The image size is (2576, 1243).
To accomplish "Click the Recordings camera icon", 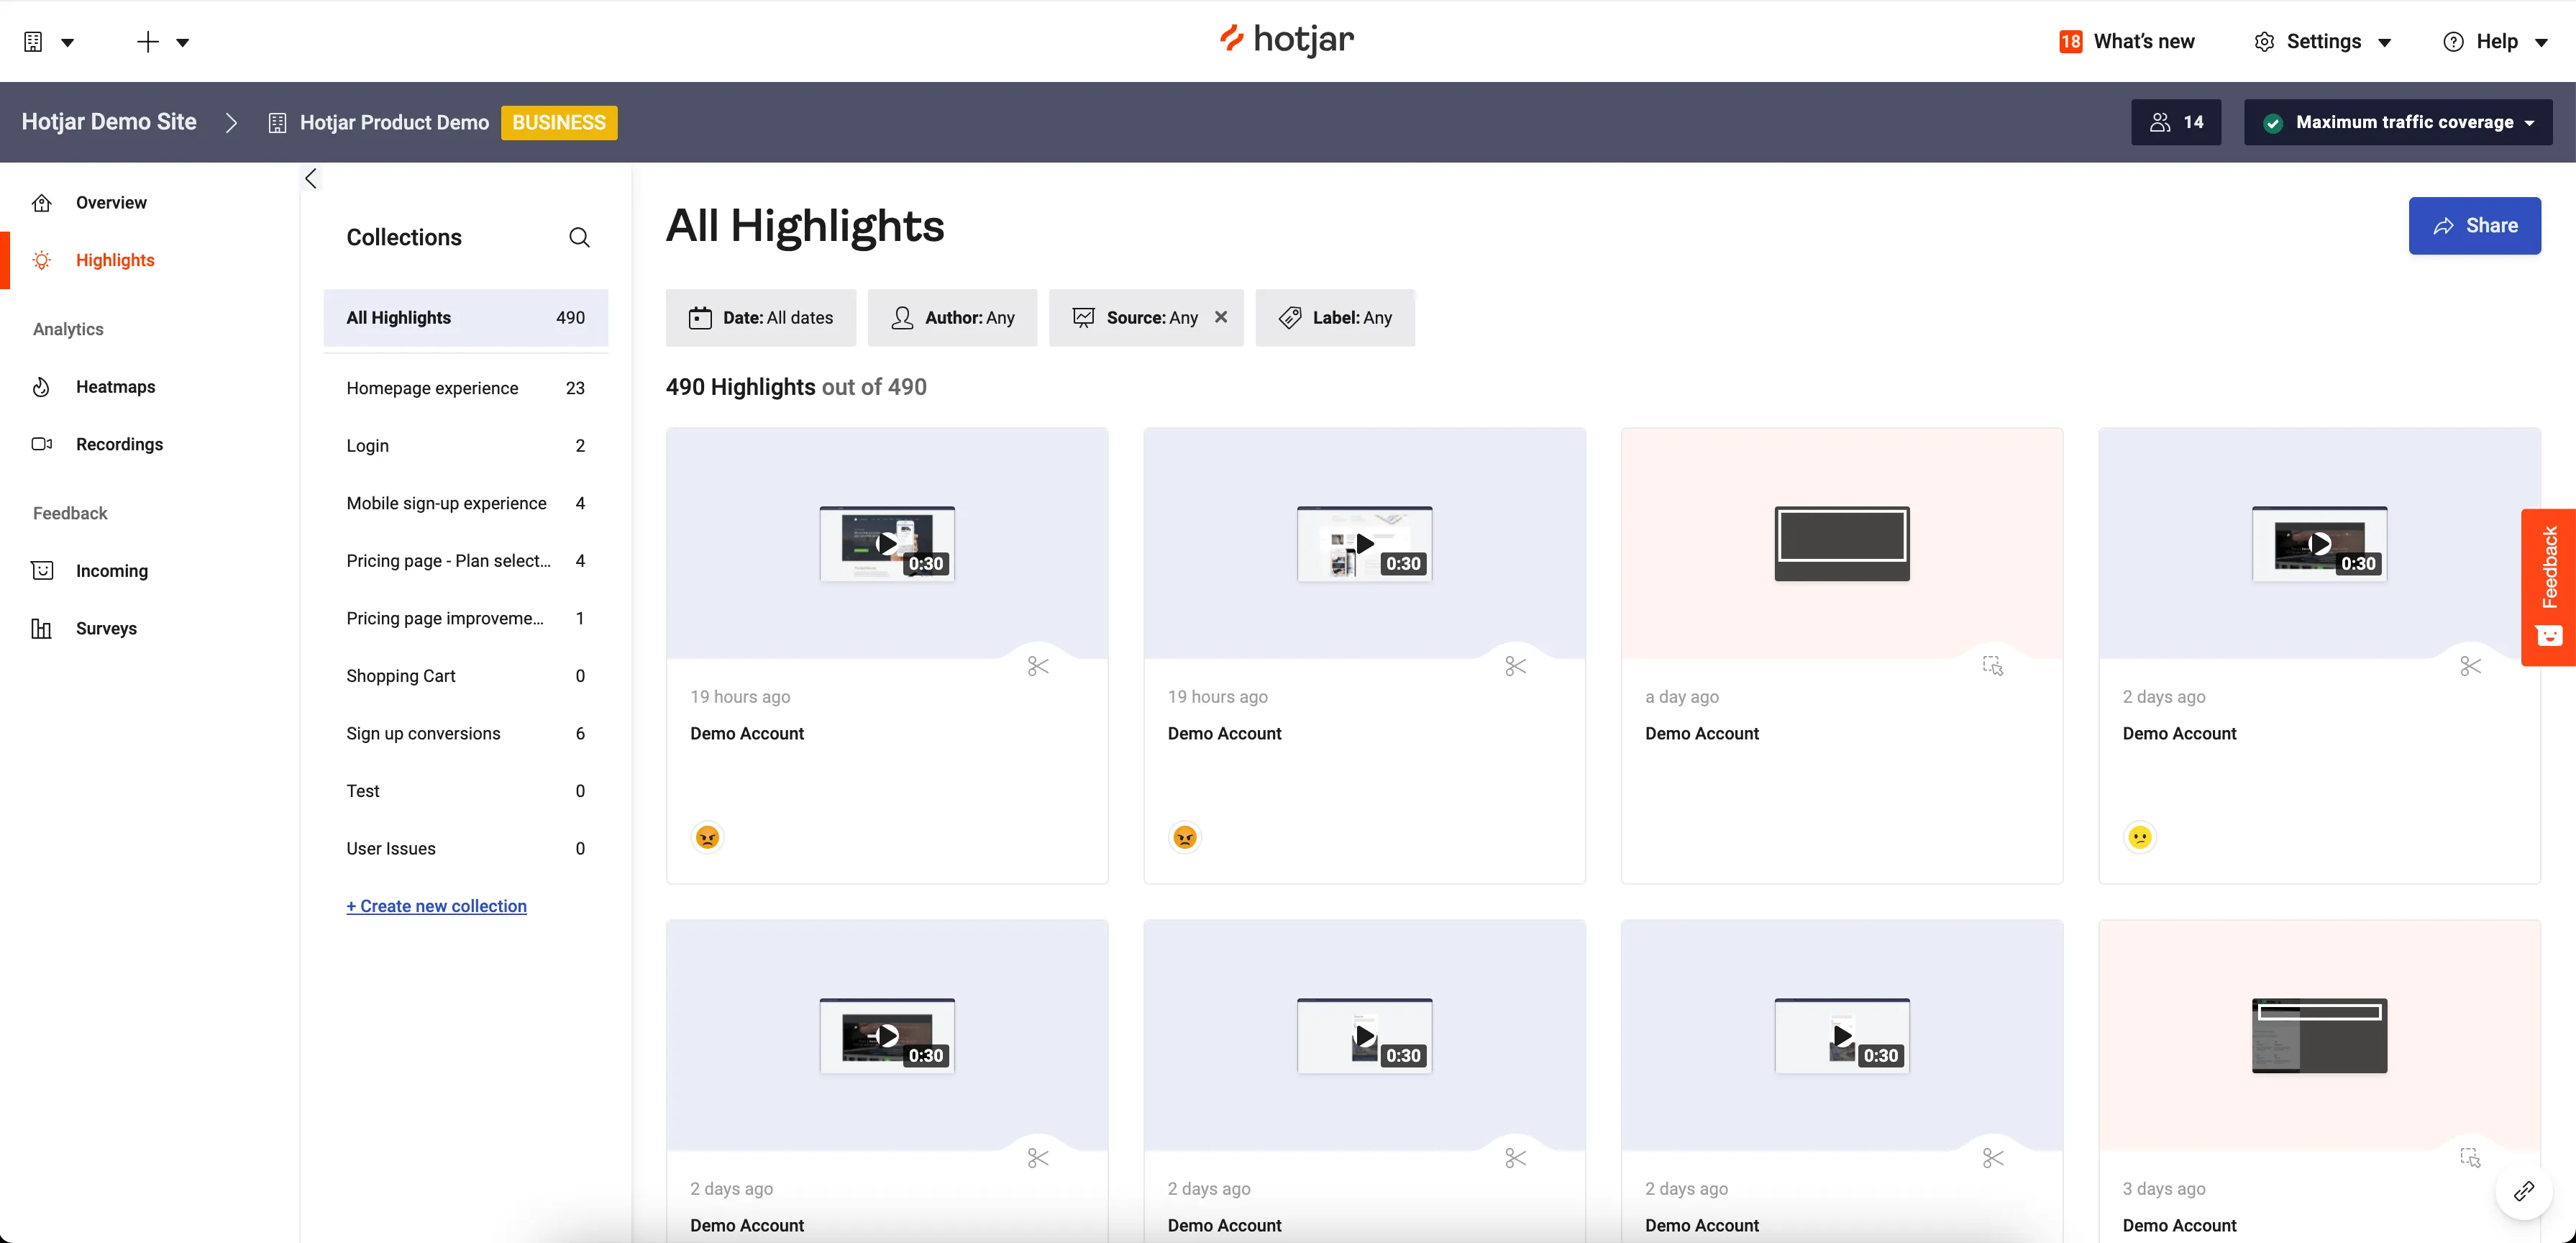I will click(42, 444).
